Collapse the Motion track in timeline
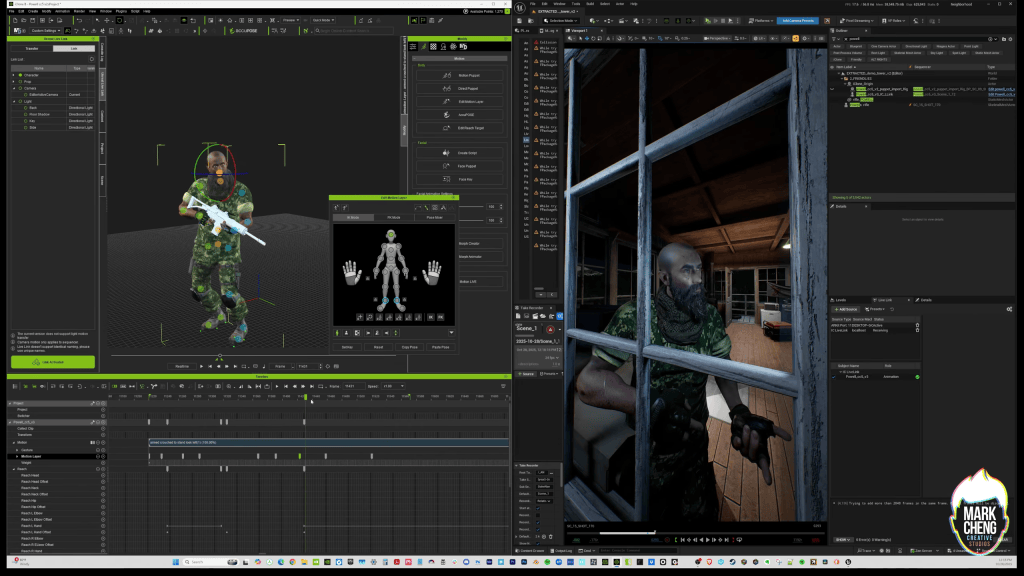This screenshot has width=1024, height=576. point(14,443)
